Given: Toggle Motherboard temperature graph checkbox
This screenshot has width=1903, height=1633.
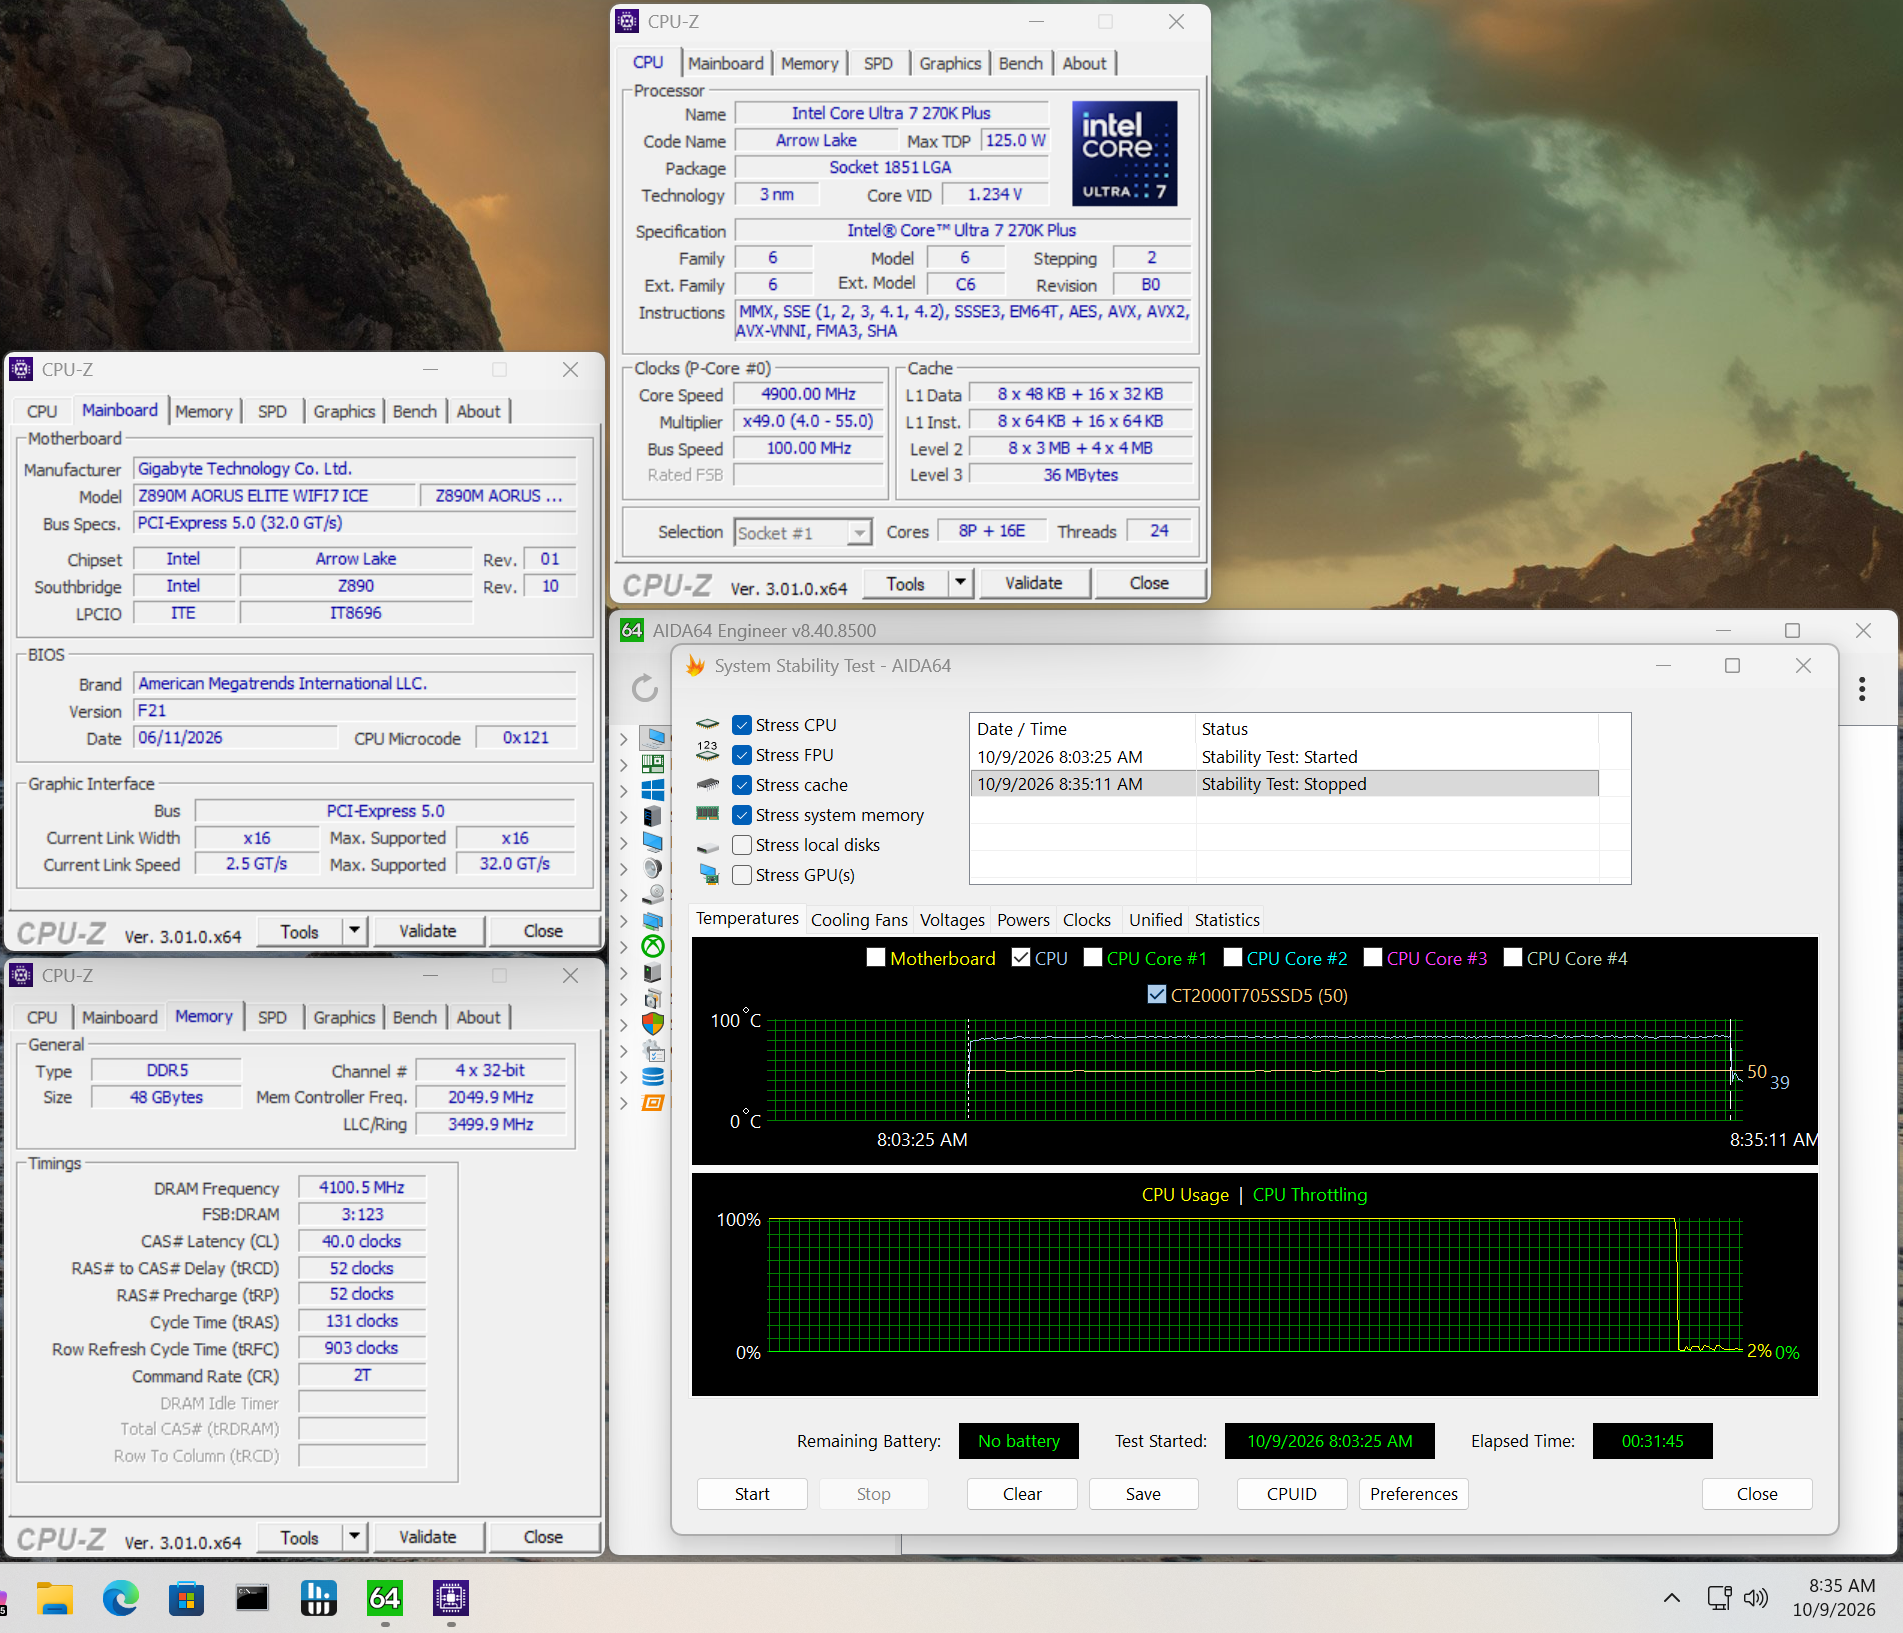Looking at the screenshot, I should coord(876,957).
